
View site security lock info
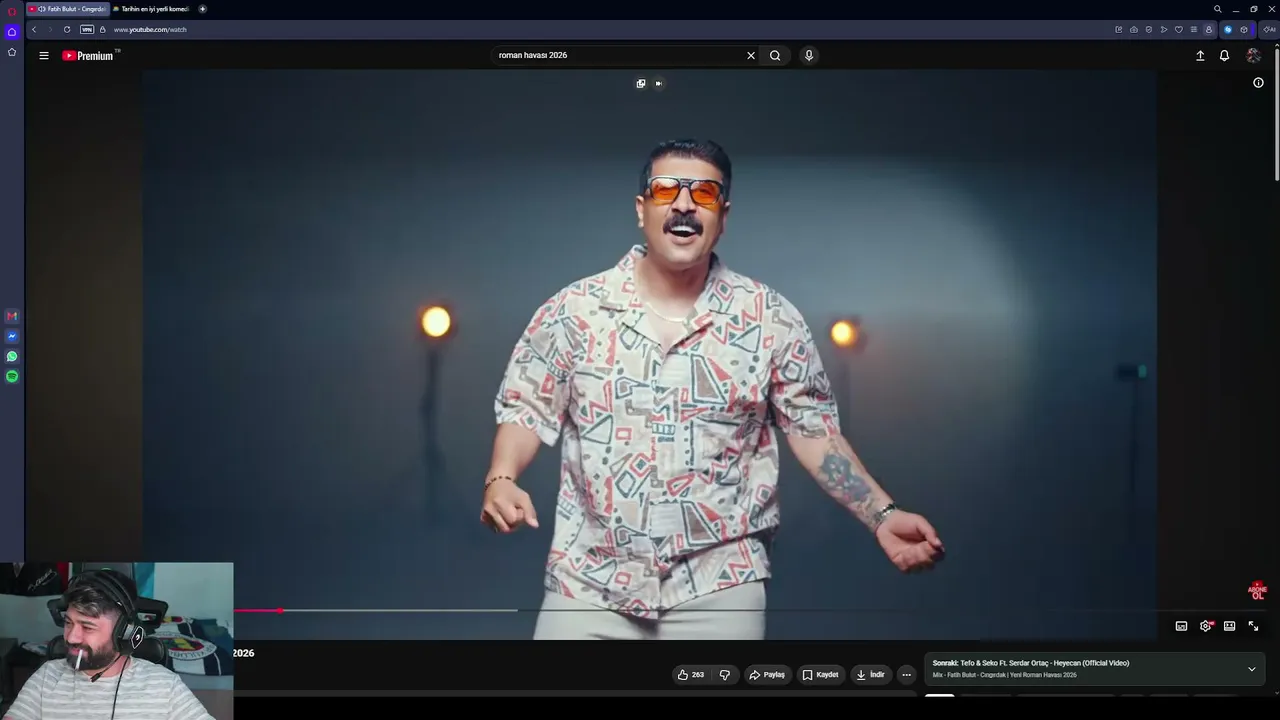(103, 30)
